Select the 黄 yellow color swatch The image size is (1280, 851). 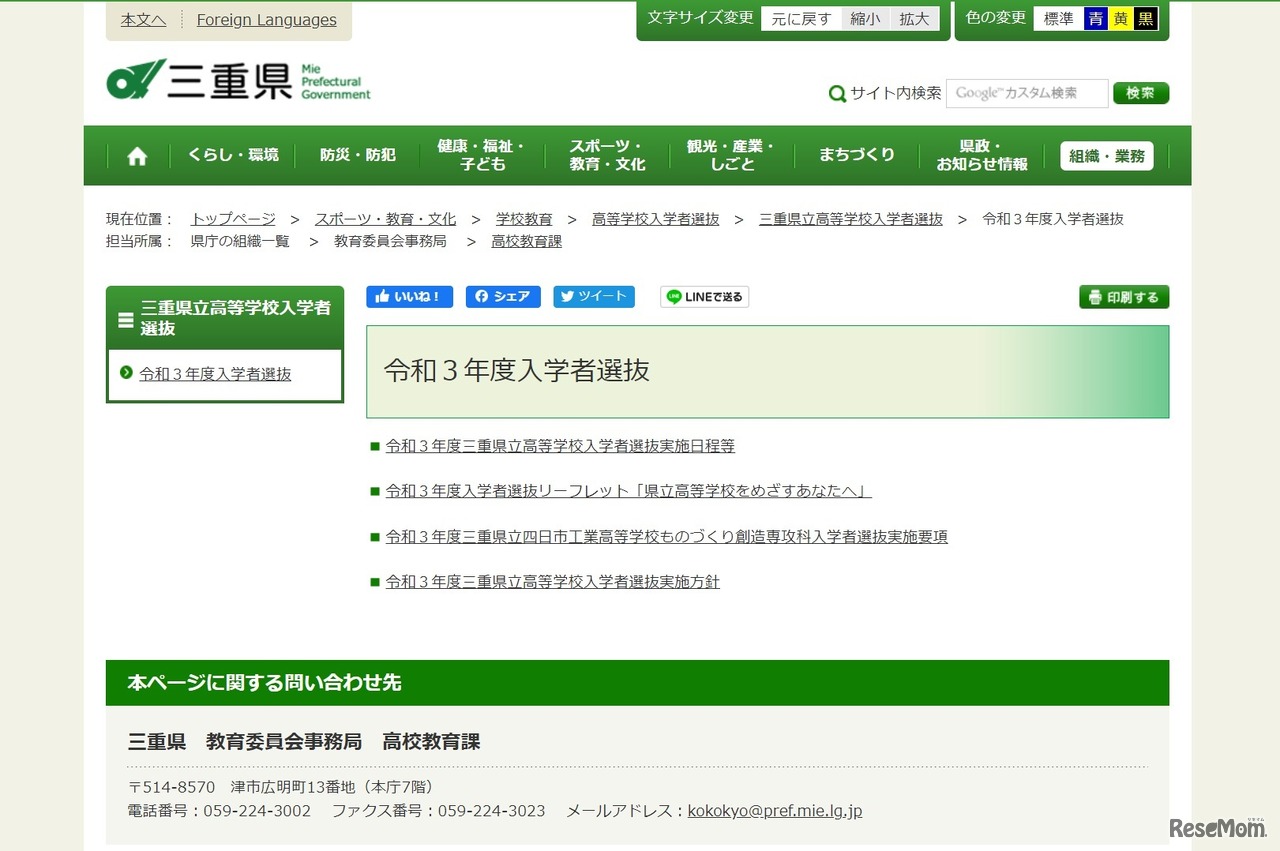click(x=1122, y=17)
